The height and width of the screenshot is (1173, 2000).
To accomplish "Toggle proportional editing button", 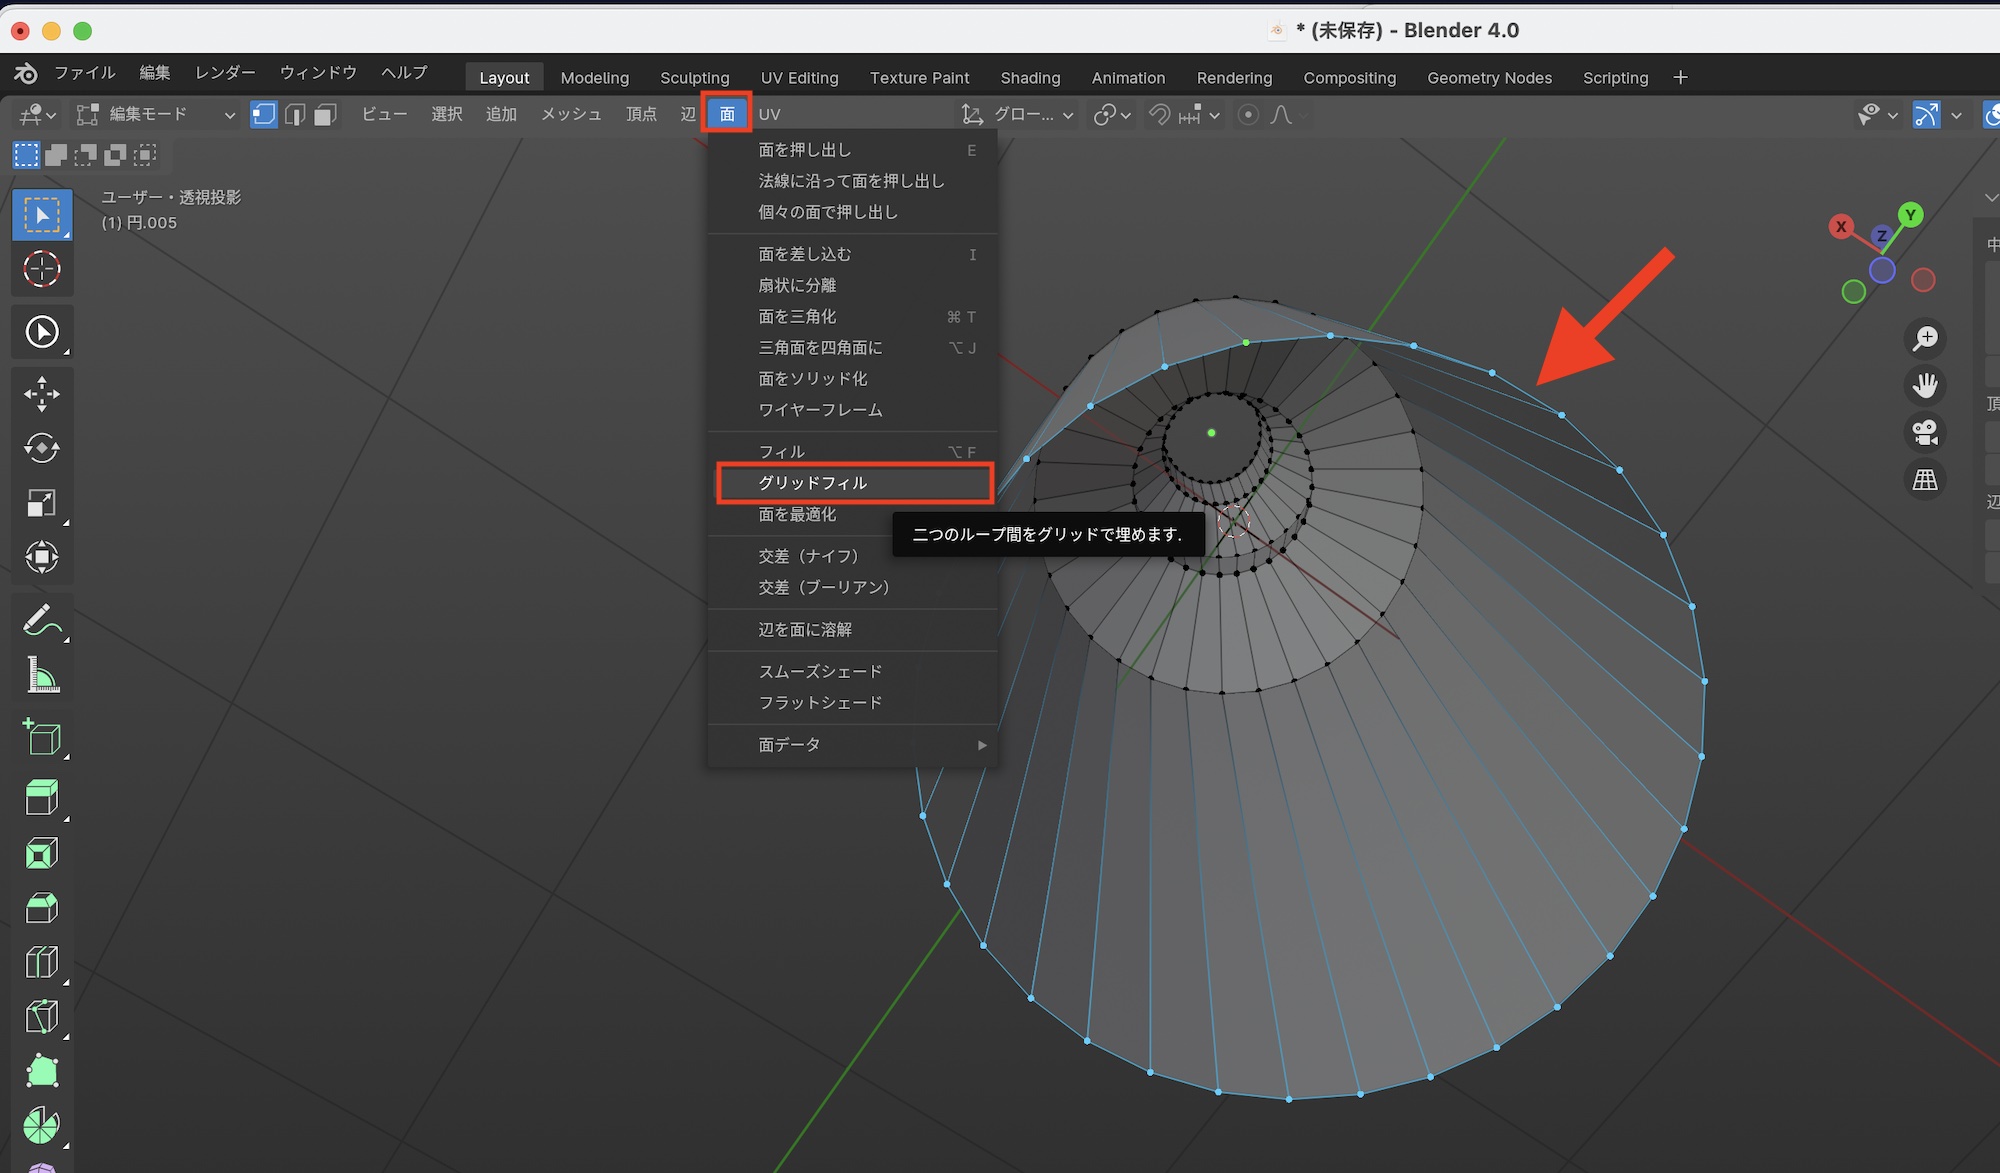I will pos(1248,115).
